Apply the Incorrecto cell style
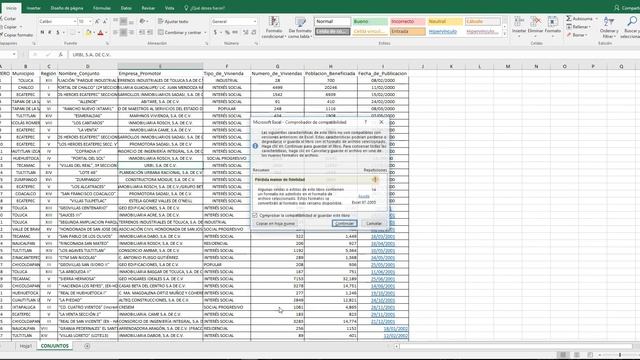Screen dimensions: 640x360 click(407, 22)
